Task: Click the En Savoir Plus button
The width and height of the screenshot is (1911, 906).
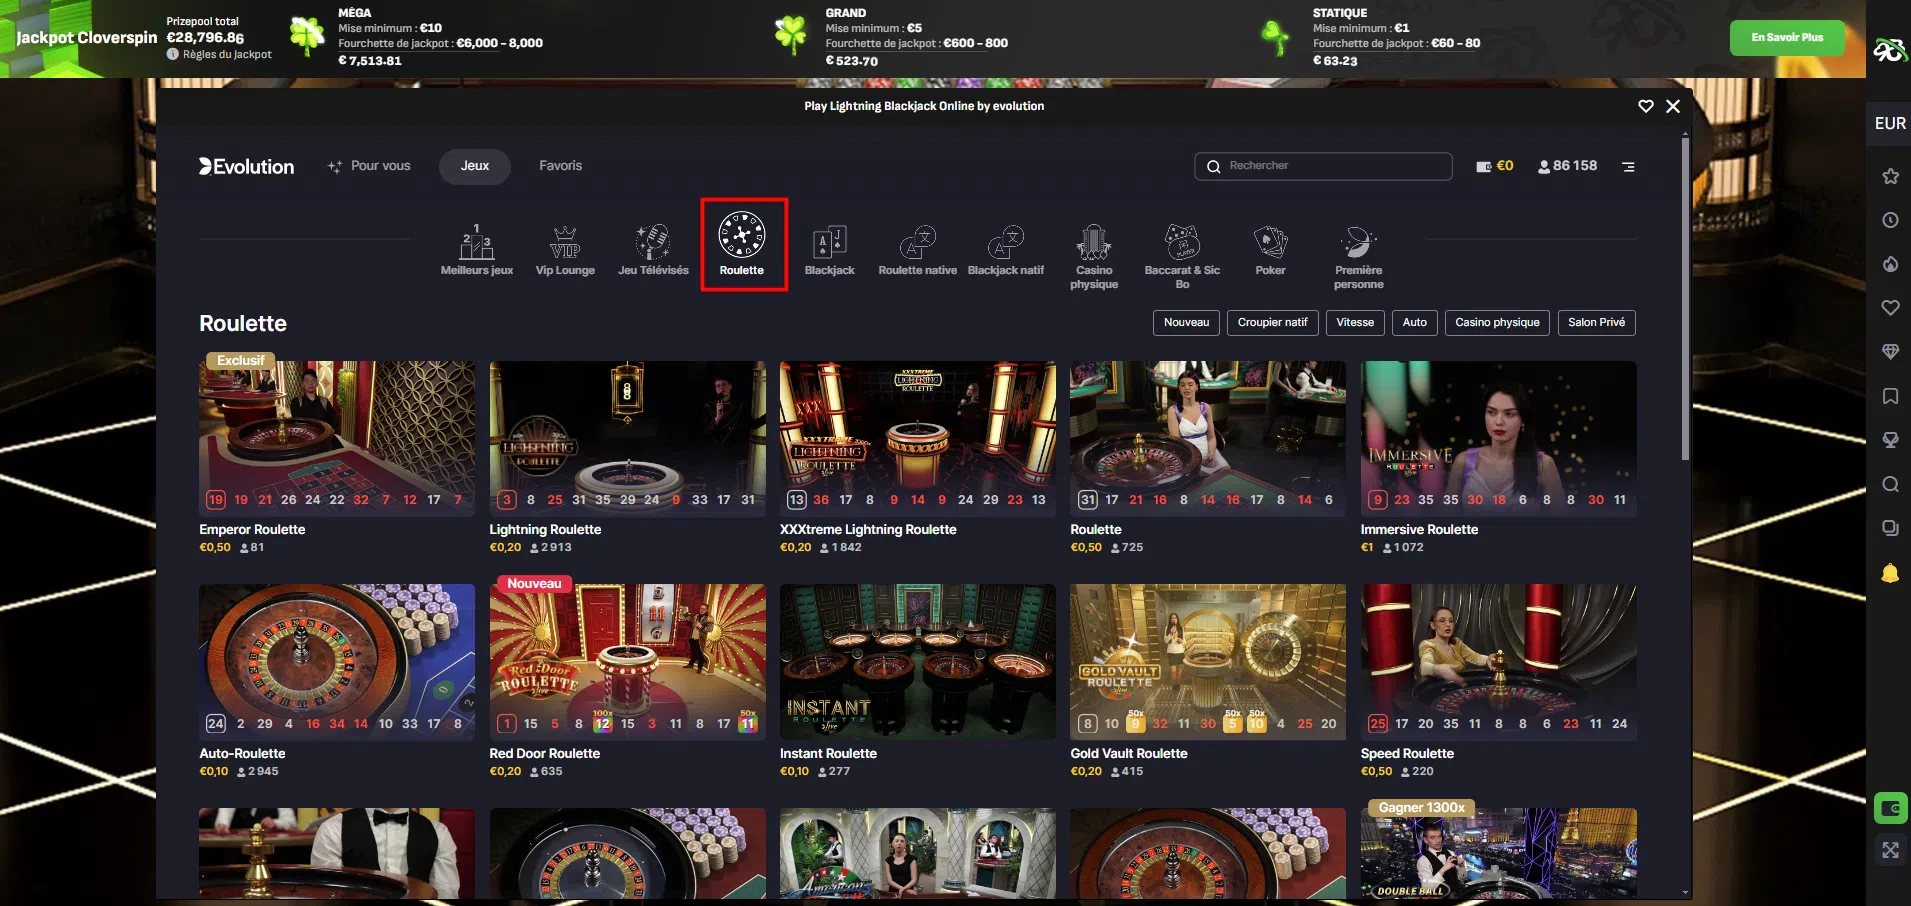Action: (x=1787, y=38)
